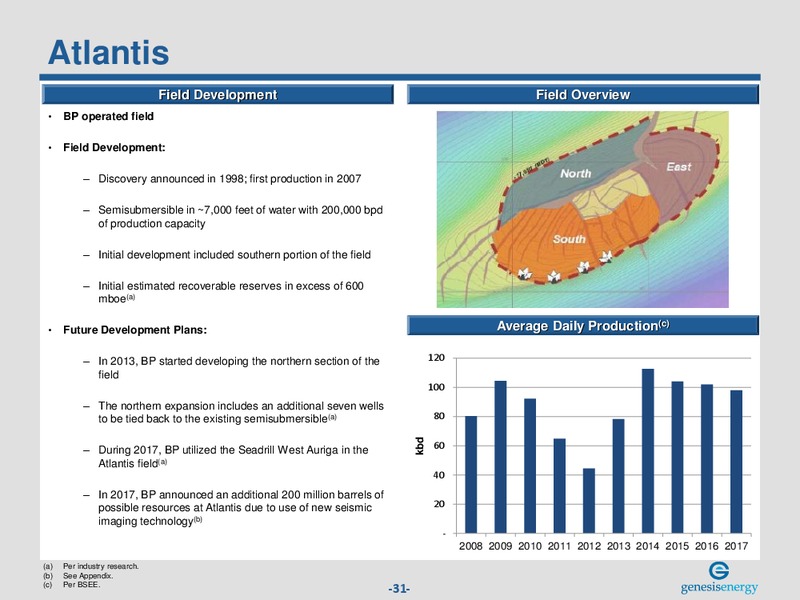Click the 'Per industry research.' footnote
This screenshot has width=800, height=600.
(101, 566)
